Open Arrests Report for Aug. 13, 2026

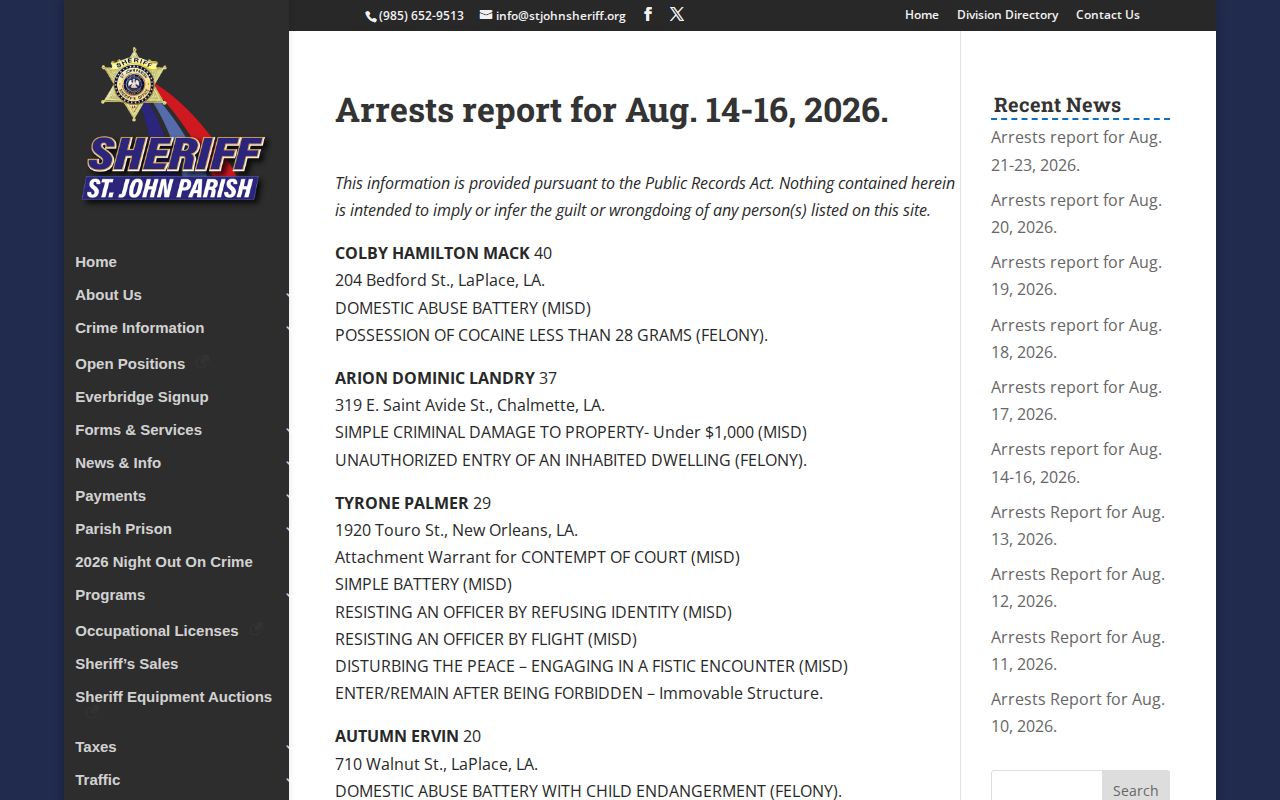tap(1078, 525)
